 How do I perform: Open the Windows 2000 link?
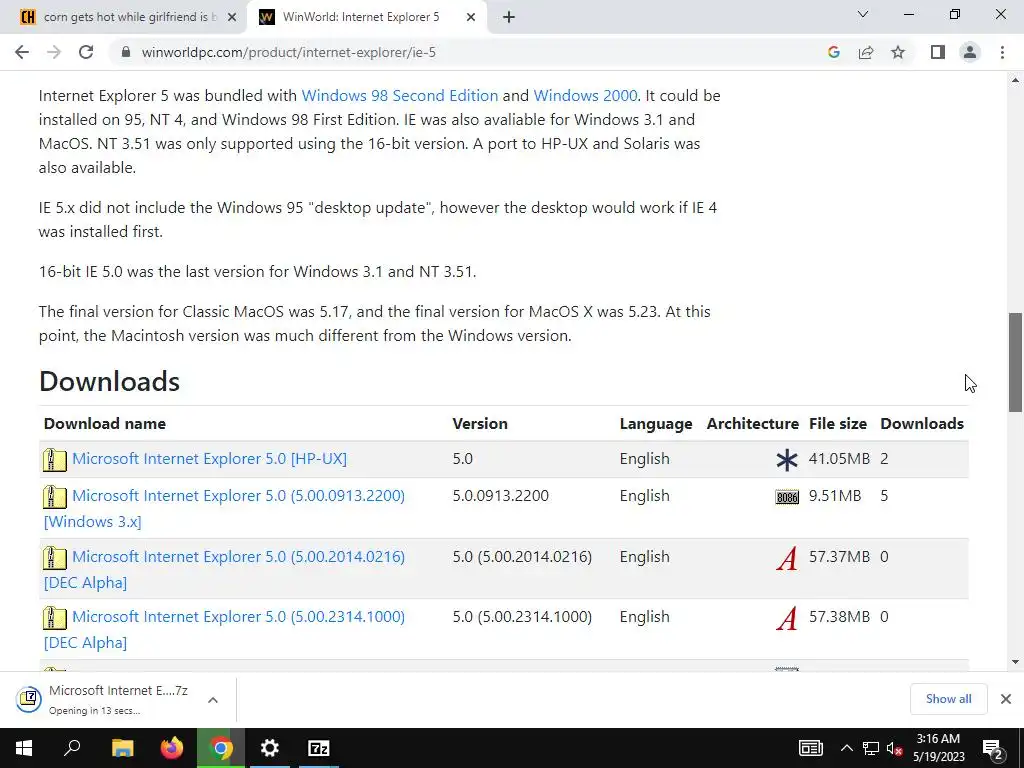pyautogui.click(x=585, y=95)
